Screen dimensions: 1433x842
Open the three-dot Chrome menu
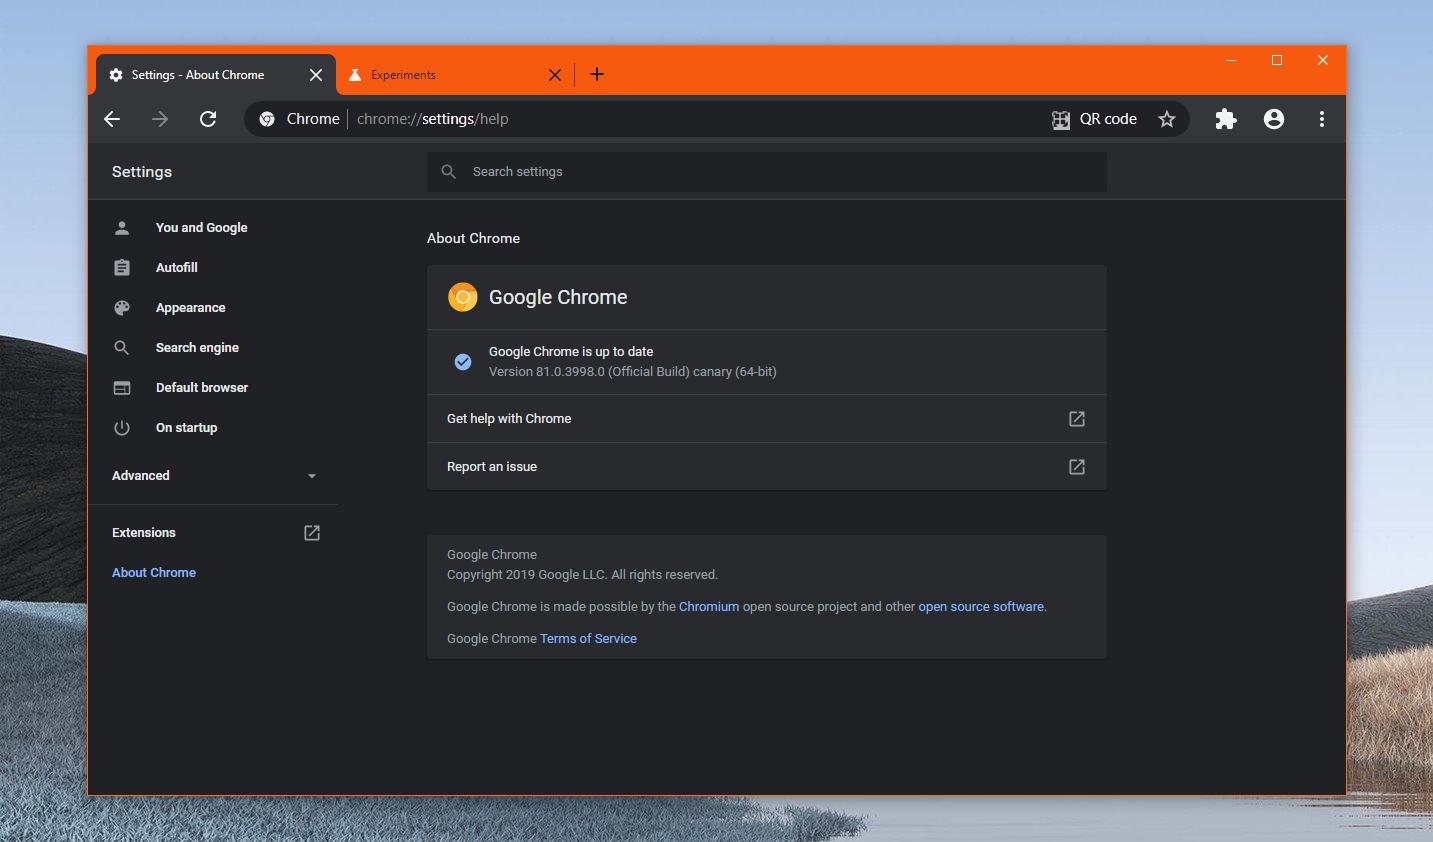1321,119
